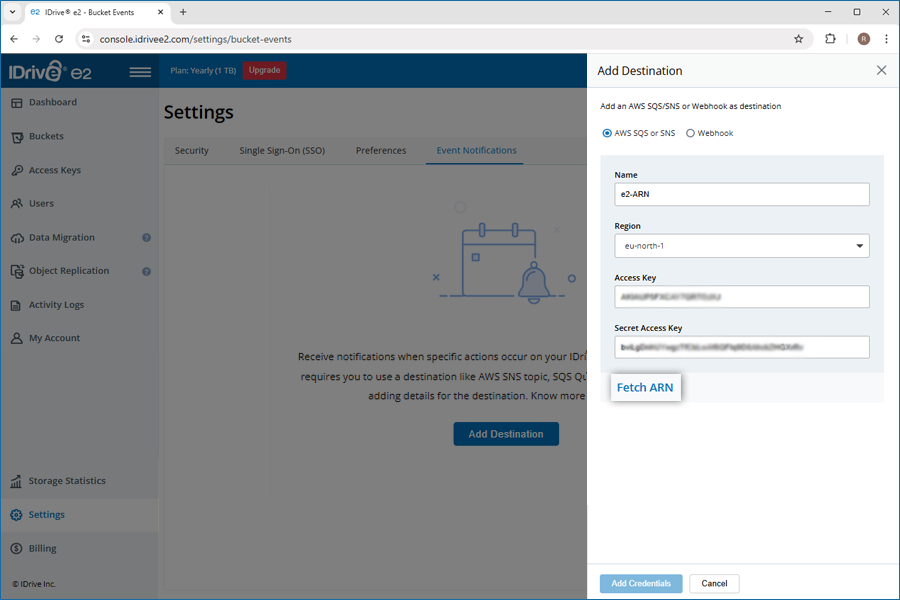Select the AWS SQS or SNS radio button
Viewport: 900px width, 600px height.
click(607, 133)
